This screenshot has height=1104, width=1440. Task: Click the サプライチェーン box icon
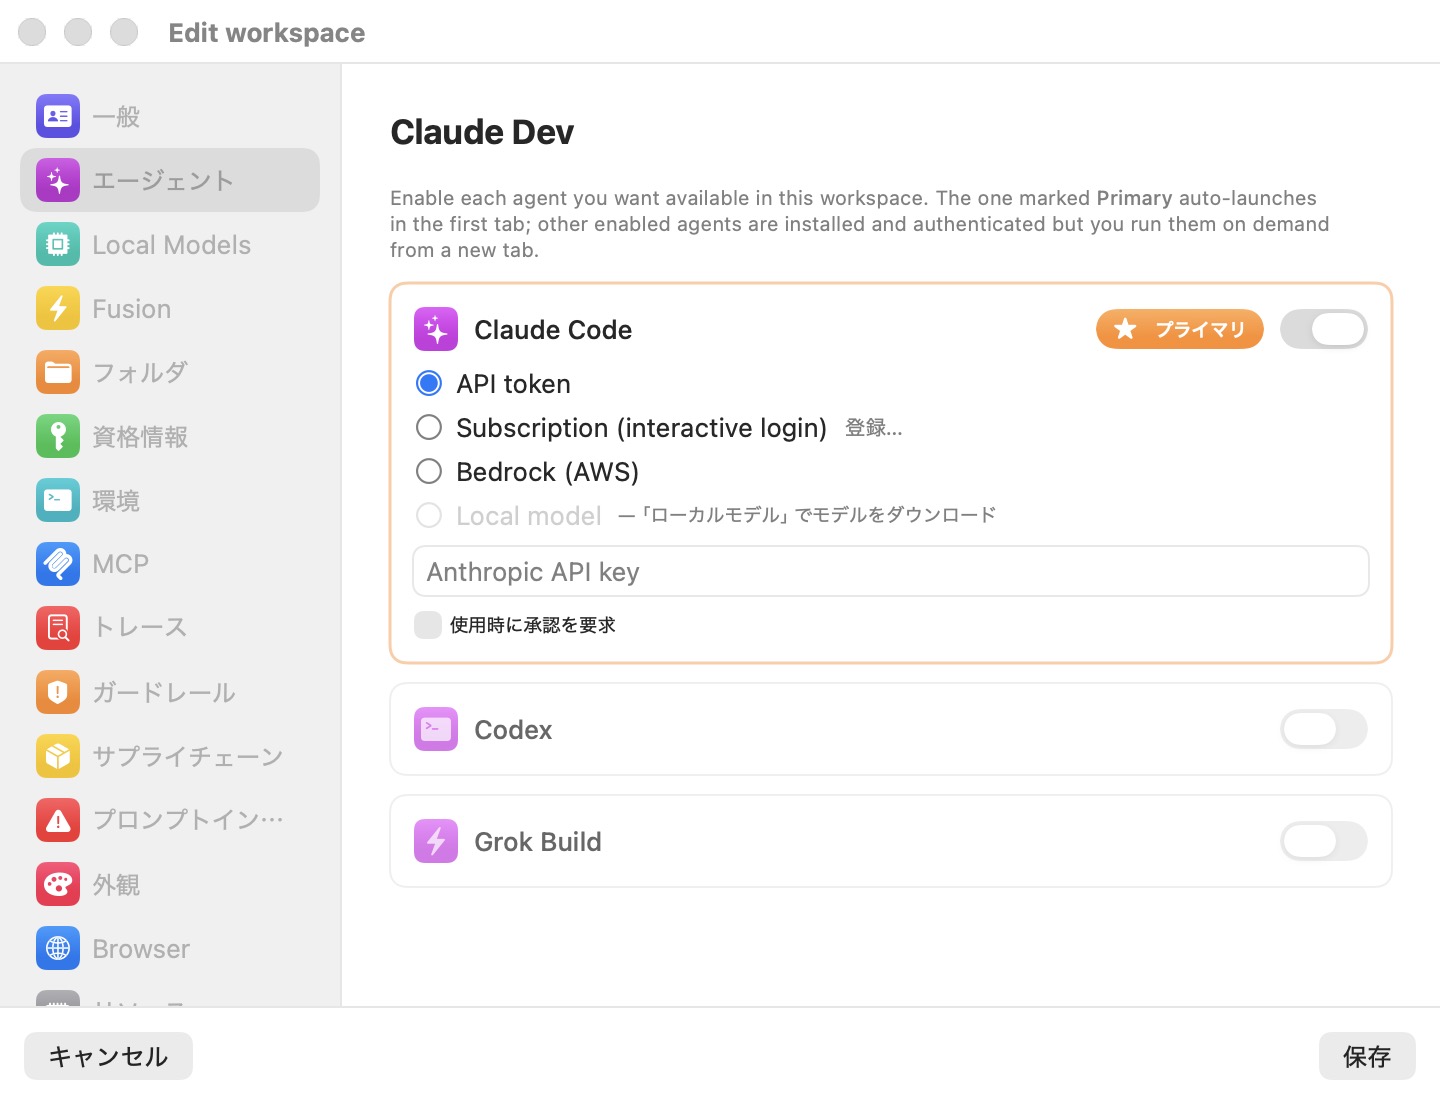(x=58, y=756)
